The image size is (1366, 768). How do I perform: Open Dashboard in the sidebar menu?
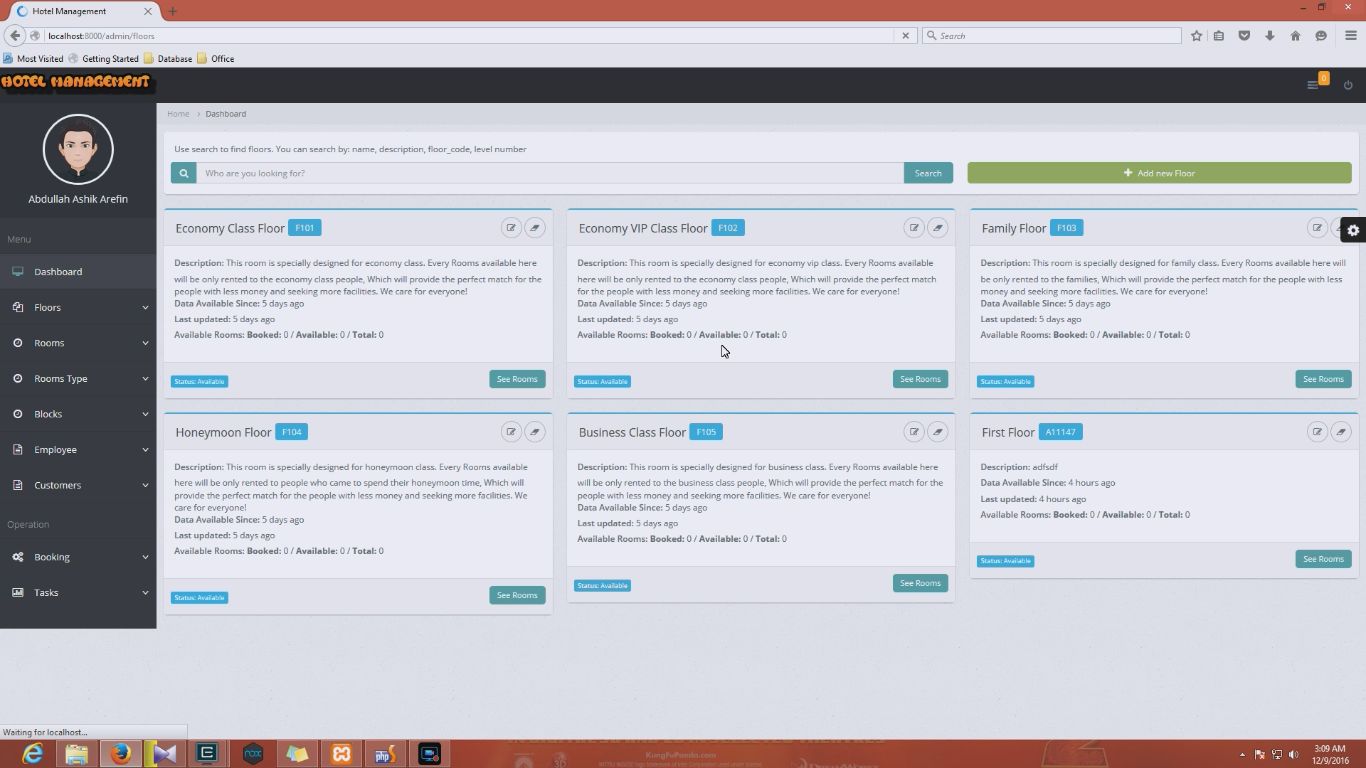click(x=78, y=272)
